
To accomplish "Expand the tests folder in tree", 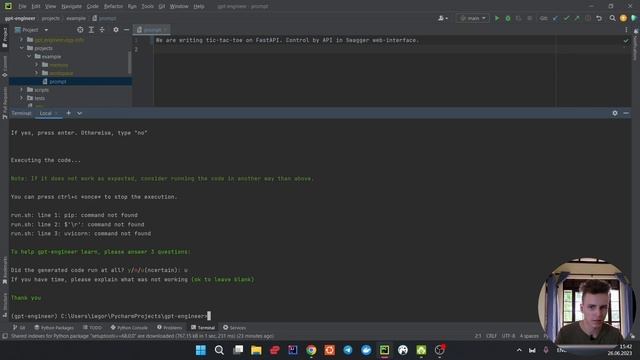I will click(x=22, y=98).
